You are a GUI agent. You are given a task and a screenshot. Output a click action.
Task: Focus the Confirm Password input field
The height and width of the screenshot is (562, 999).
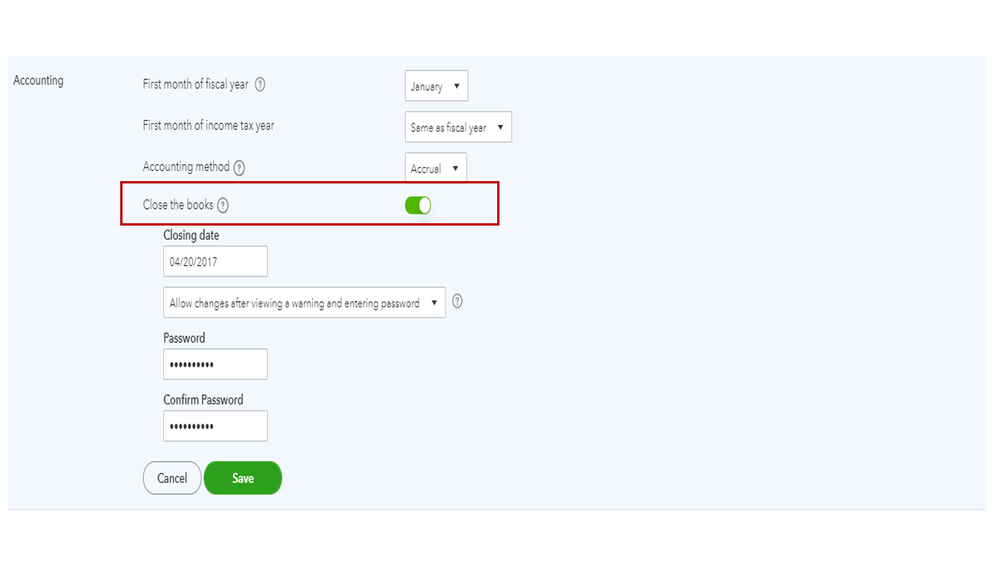(x=215, y=426)
